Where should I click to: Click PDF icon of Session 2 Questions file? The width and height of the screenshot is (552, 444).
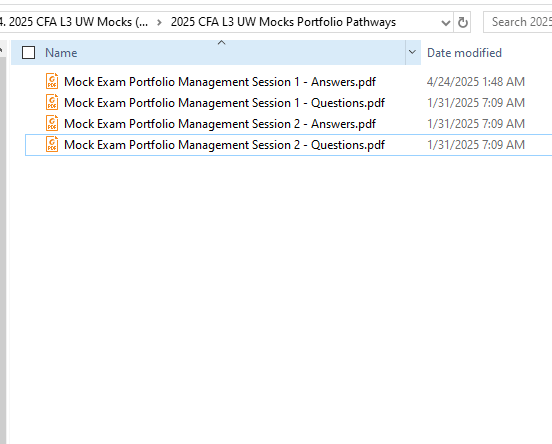click(x=52, y=145)
